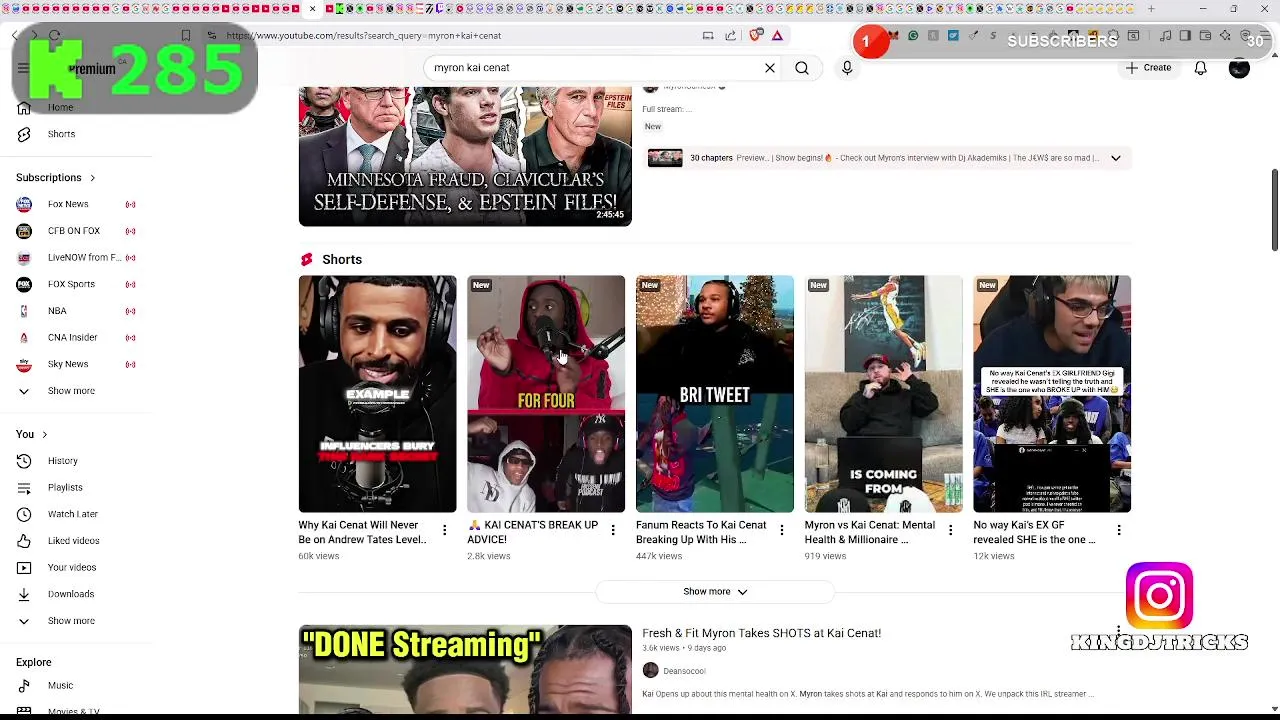Click the 30 chapters preview thumbnail
This screenshot has height=720, width=1280.
665,158
